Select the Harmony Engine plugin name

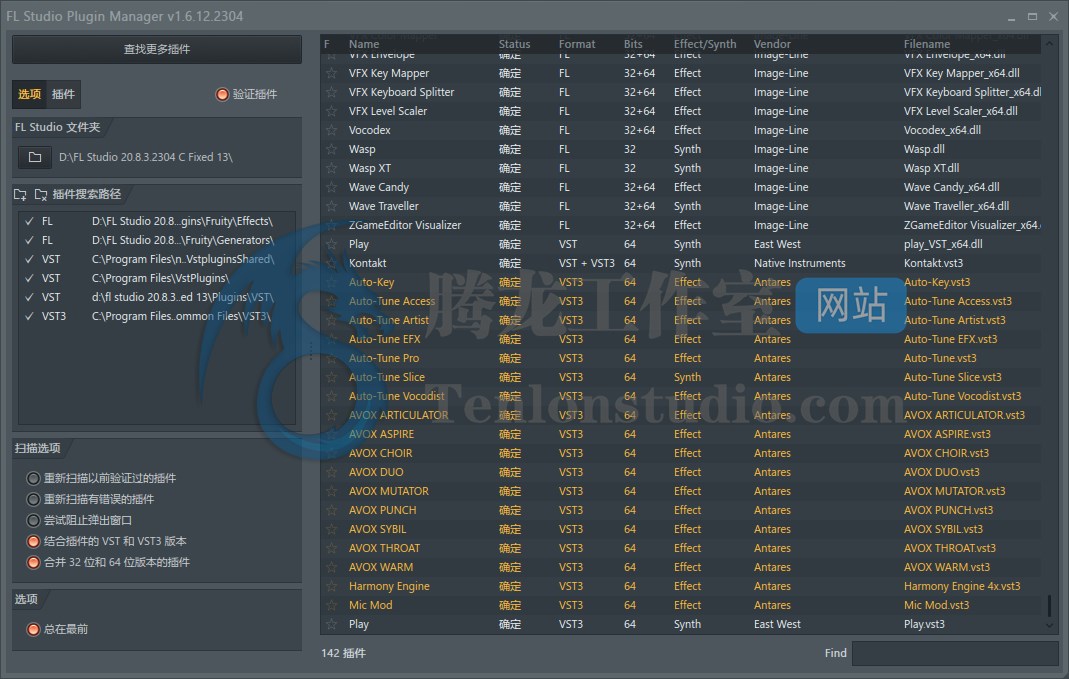pos(389,586)
